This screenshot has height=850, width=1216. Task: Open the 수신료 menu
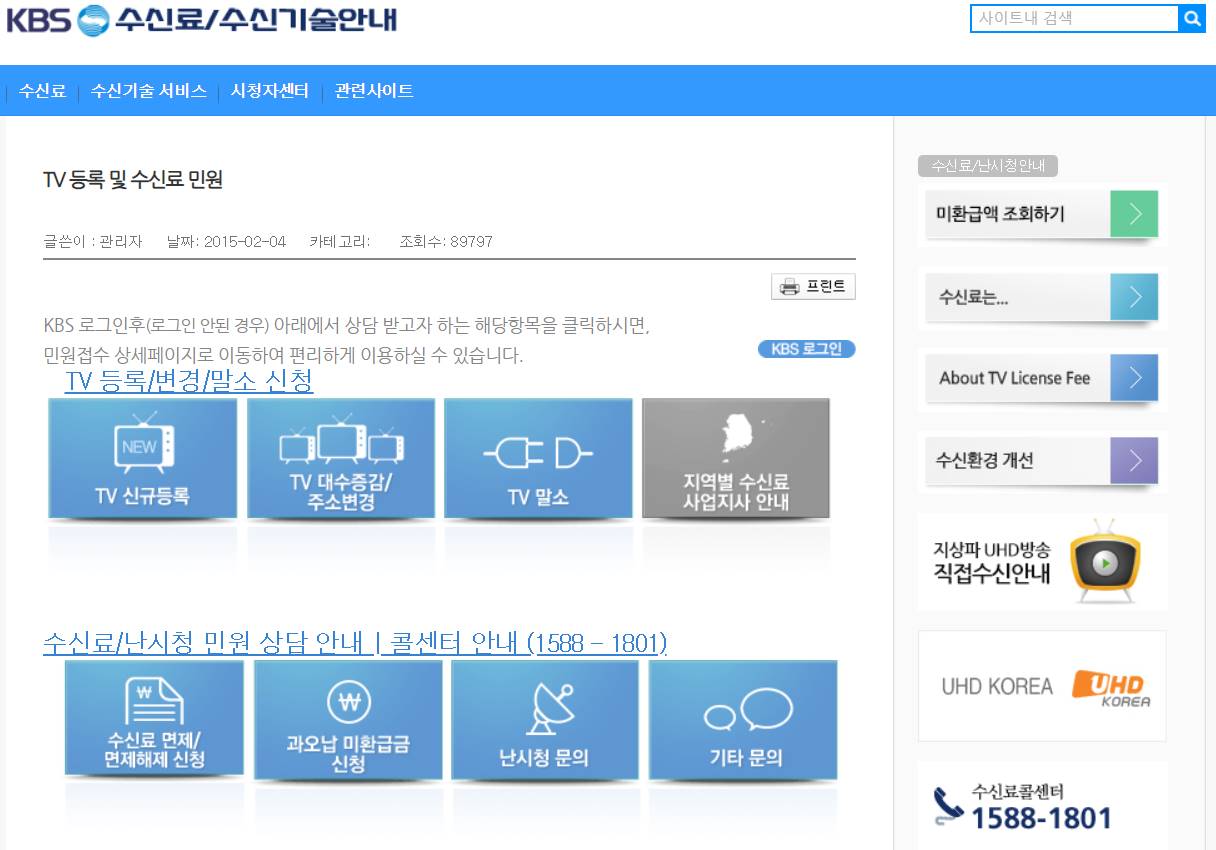[42, 91]
